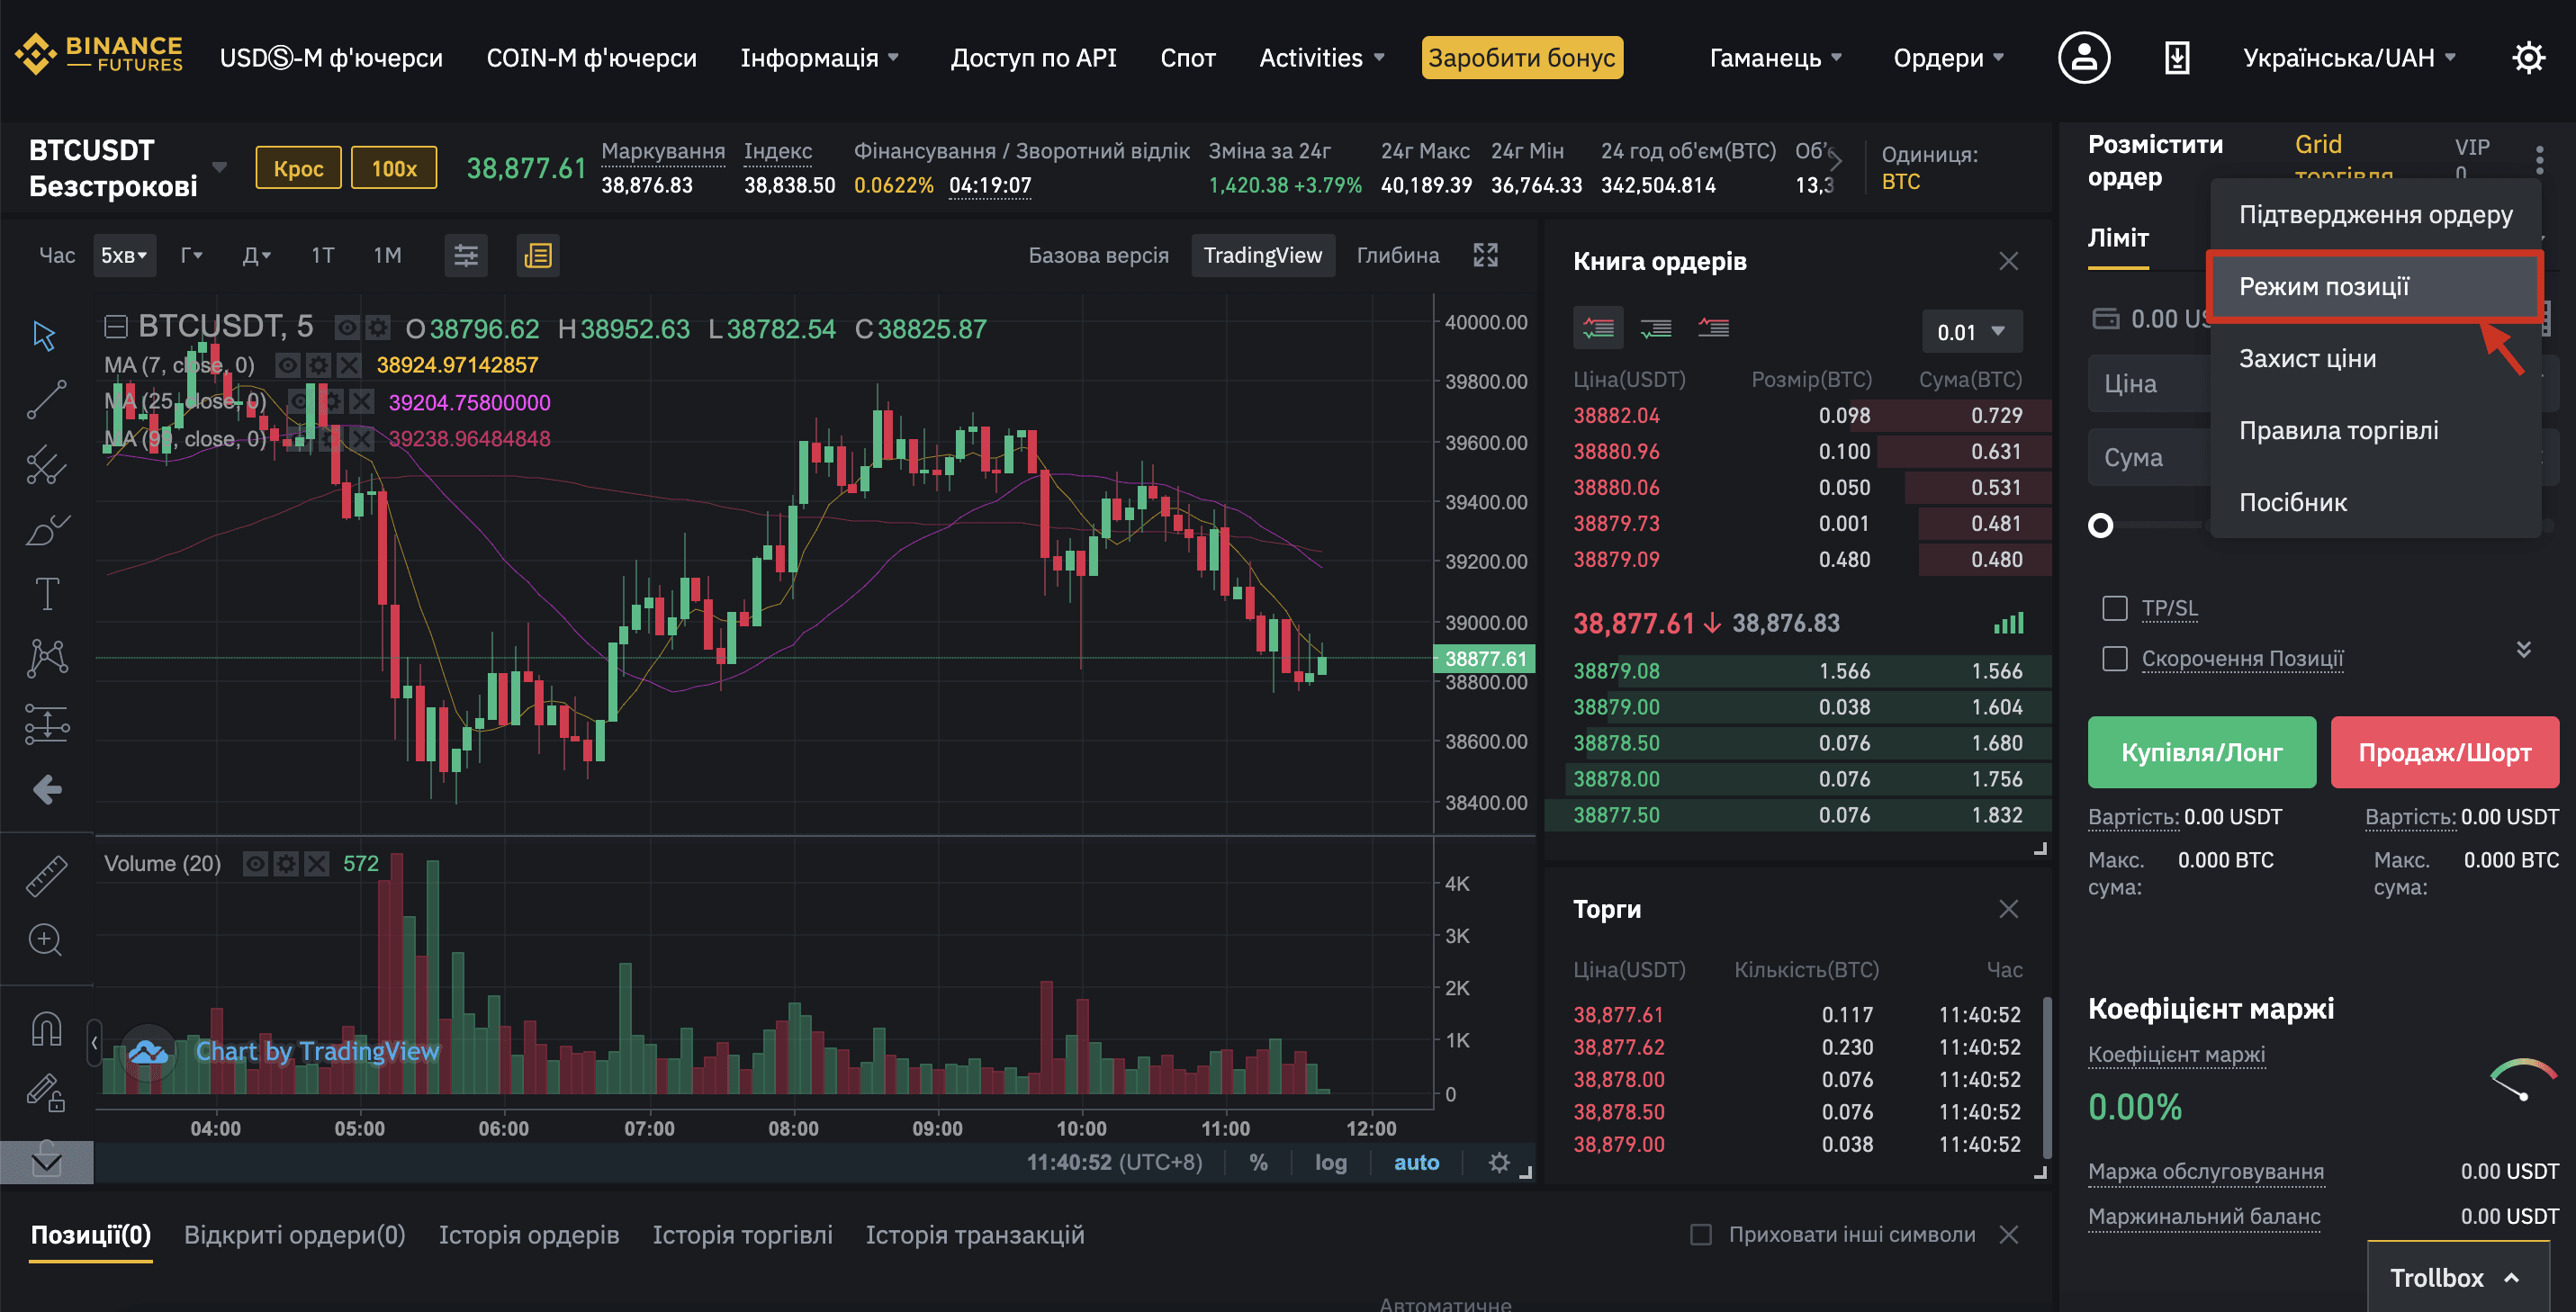Click the Купівля/Лонг buy button
Screen dimensions: 2576x1312
click(2202, 752)
